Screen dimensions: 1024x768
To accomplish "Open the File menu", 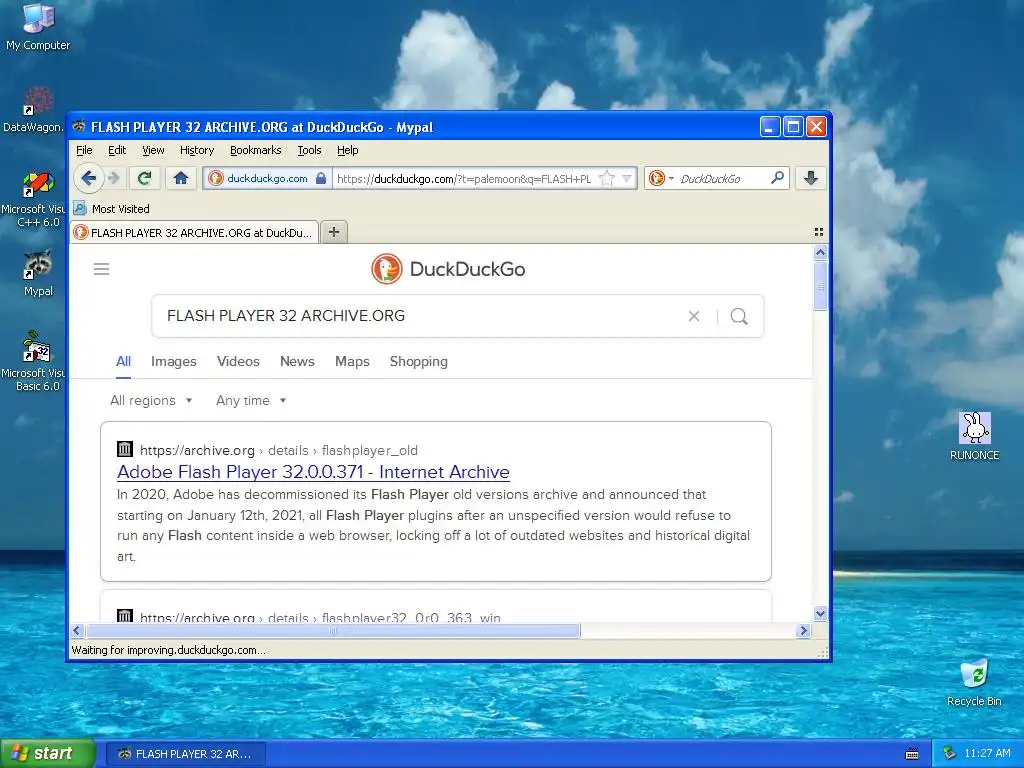I will click(84, 150).
